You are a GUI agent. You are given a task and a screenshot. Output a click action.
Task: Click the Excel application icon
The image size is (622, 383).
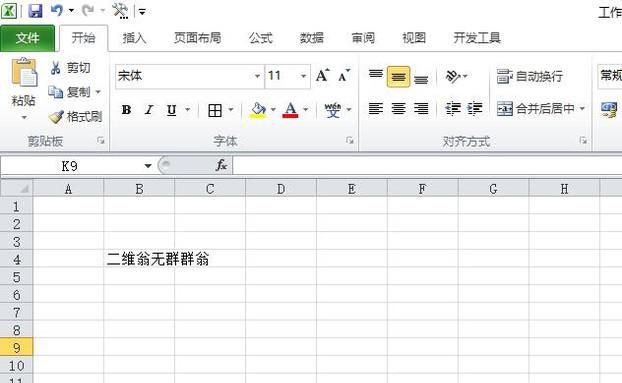pyautogui.click(x=9, y=11)
